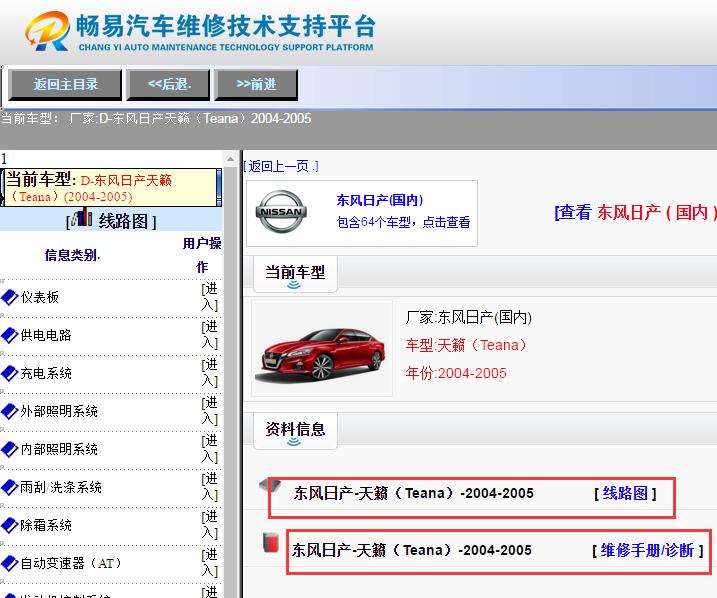Image resolution: width=717 pixels, height=598 pixels.
Task: Enter the 除霜系统 category via 进入
Action: coord(210,525)
